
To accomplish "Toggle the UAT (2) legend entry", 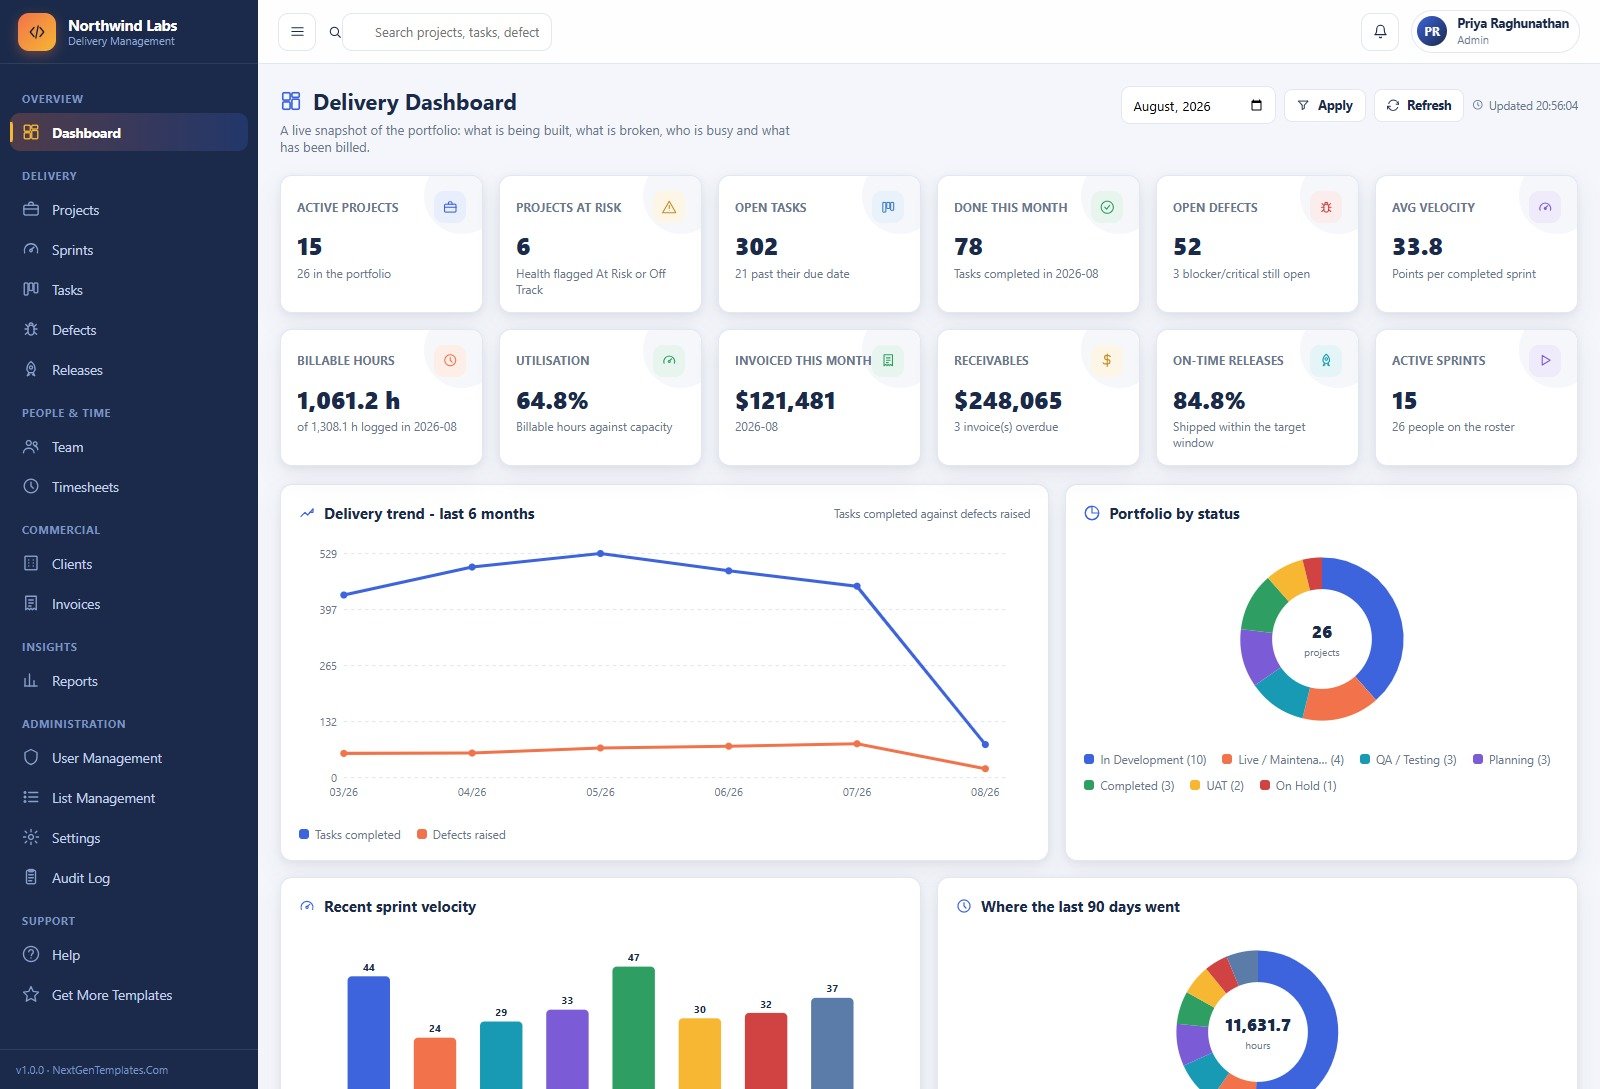I will (1216, 786).
